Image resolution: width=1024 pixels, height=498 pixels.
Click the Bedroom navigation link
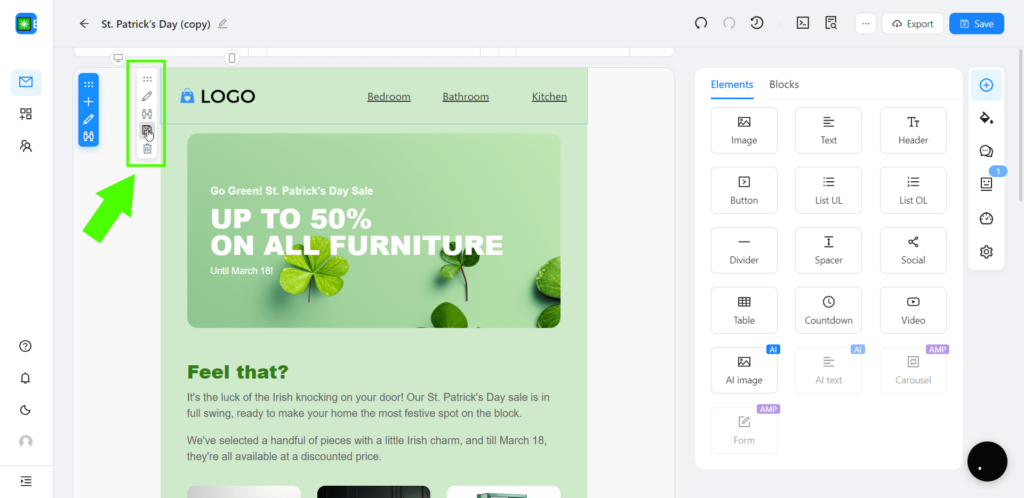(x=389, y=97)
